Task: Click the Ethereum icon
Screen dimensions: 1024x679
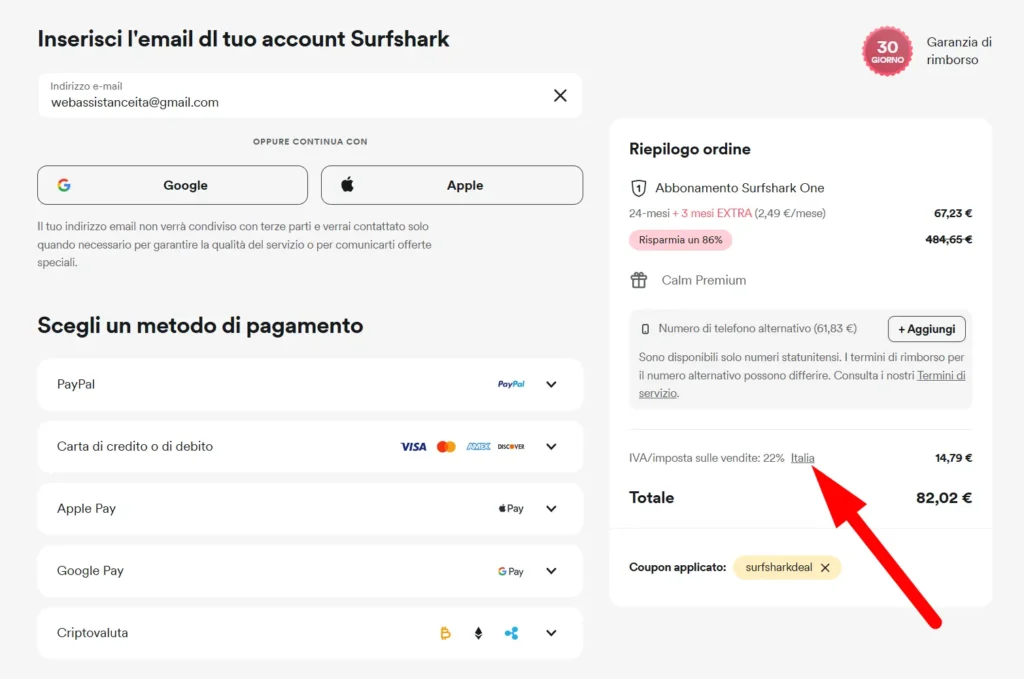Action: (478, 633)
